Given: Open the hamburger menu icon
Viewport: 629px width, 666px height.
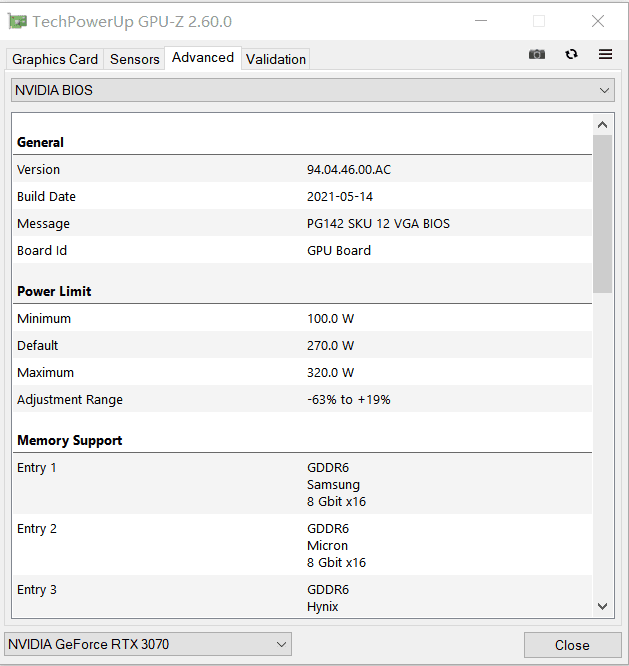Looking at the screenshot, I should [x=605, y=54].
